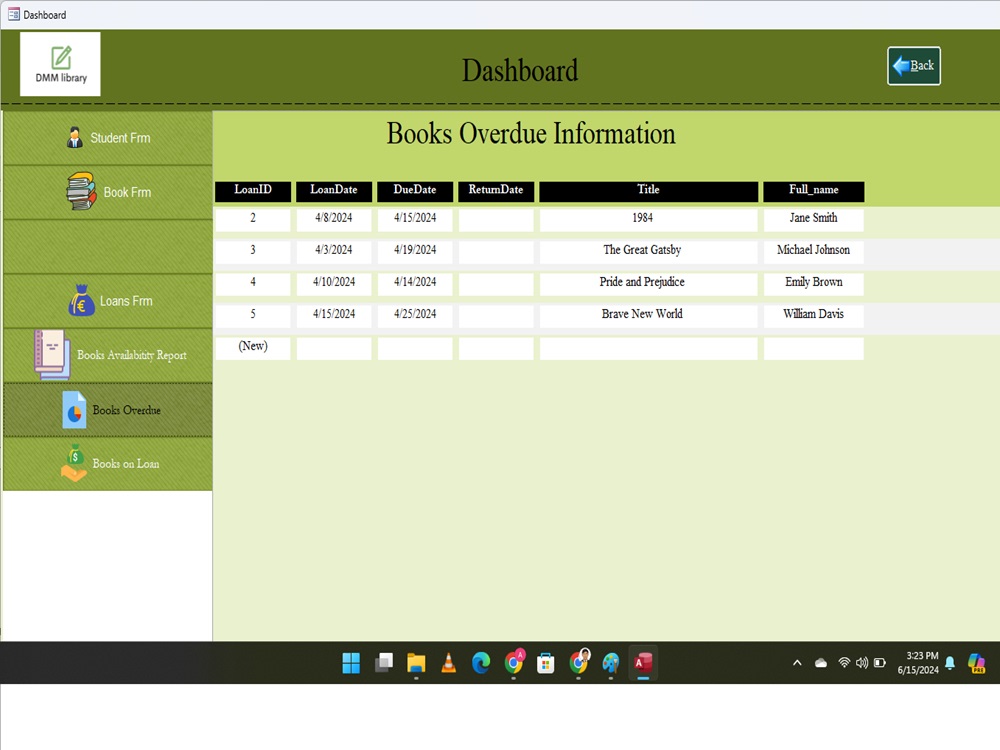Screen dimensions: 1000x750
Task: Click the DueDate cell 4/14/2024
Action: 415,283
